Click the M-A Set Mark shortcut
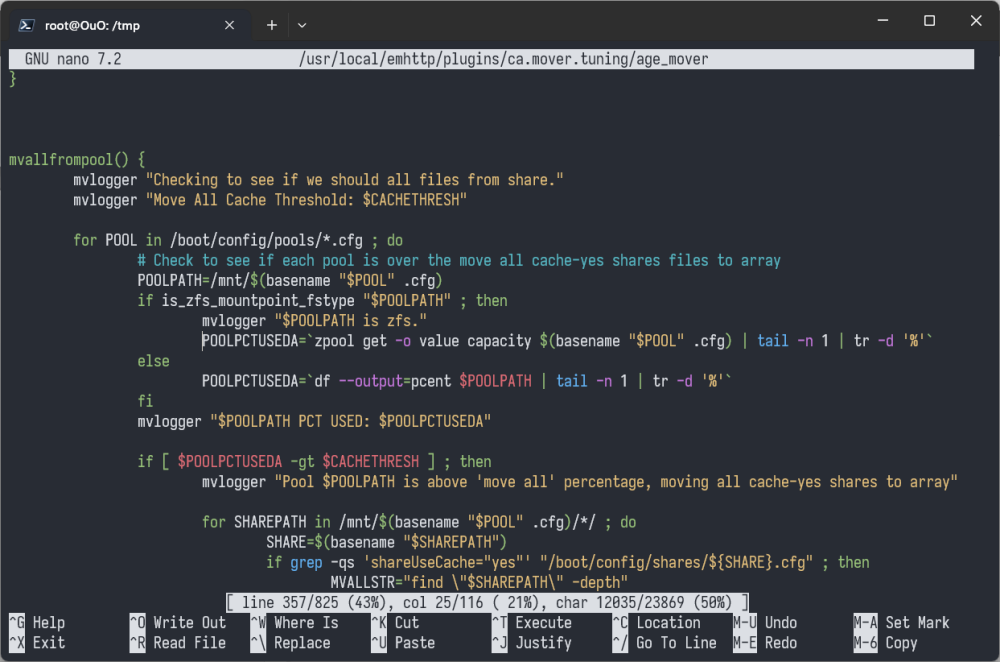The image size is (1000, 662). (x=901, y=622)
